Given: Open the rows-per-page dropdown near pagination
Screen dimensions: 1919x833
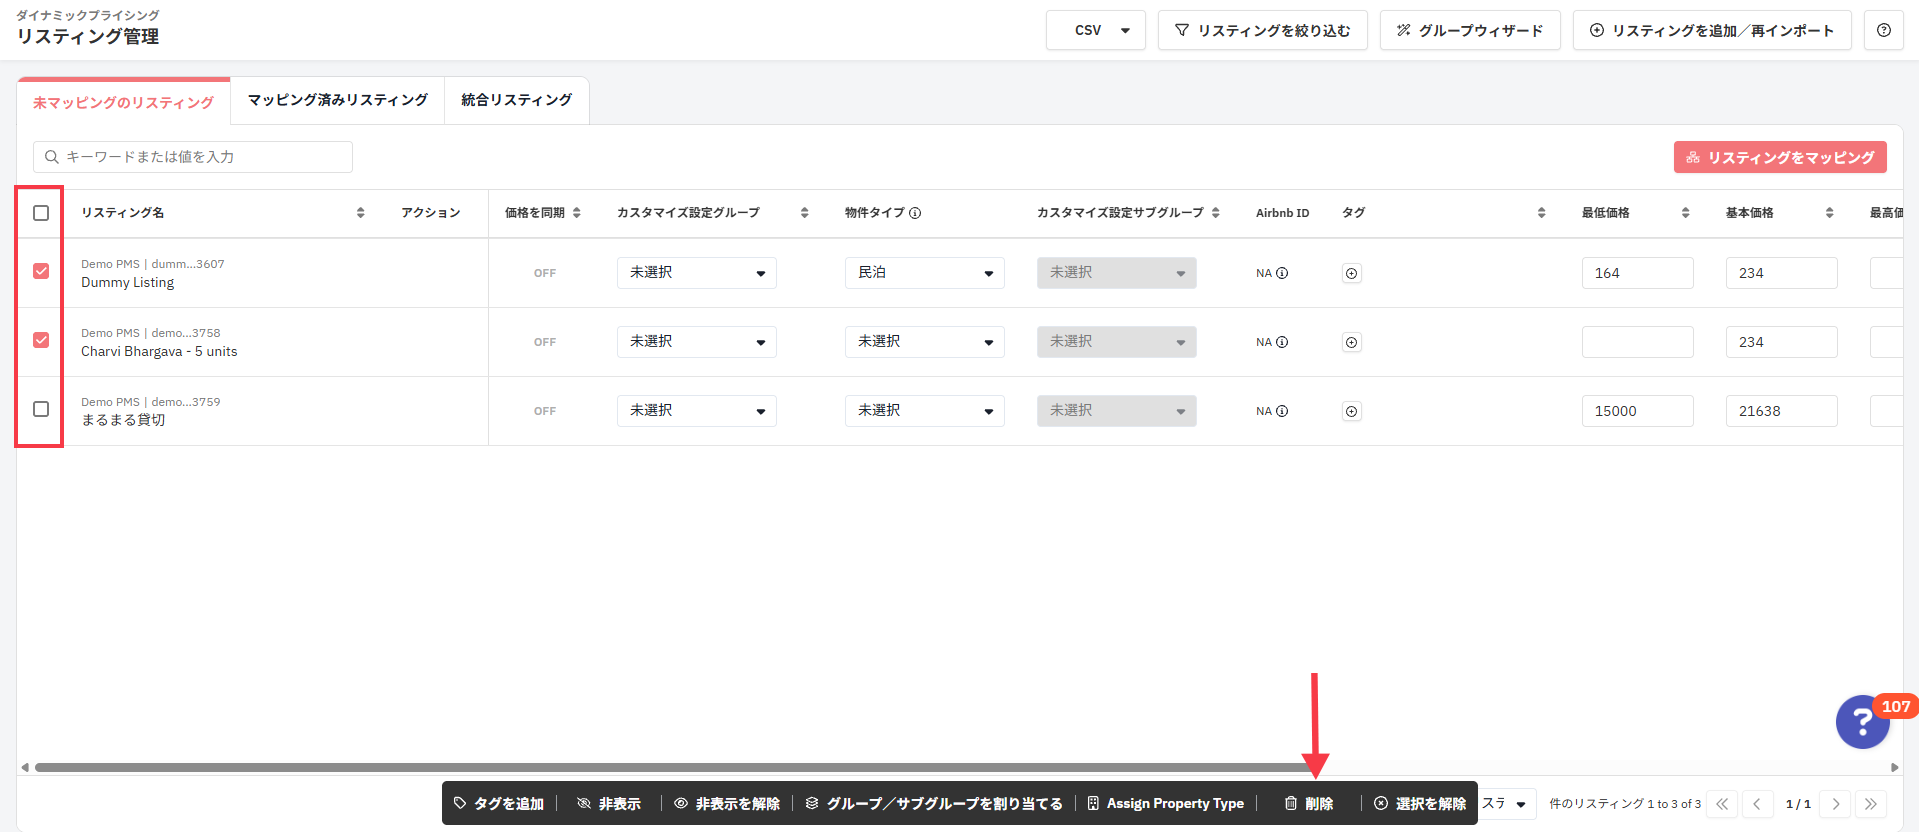Looking at the screenshot, I should click(x=1507, y=804).
